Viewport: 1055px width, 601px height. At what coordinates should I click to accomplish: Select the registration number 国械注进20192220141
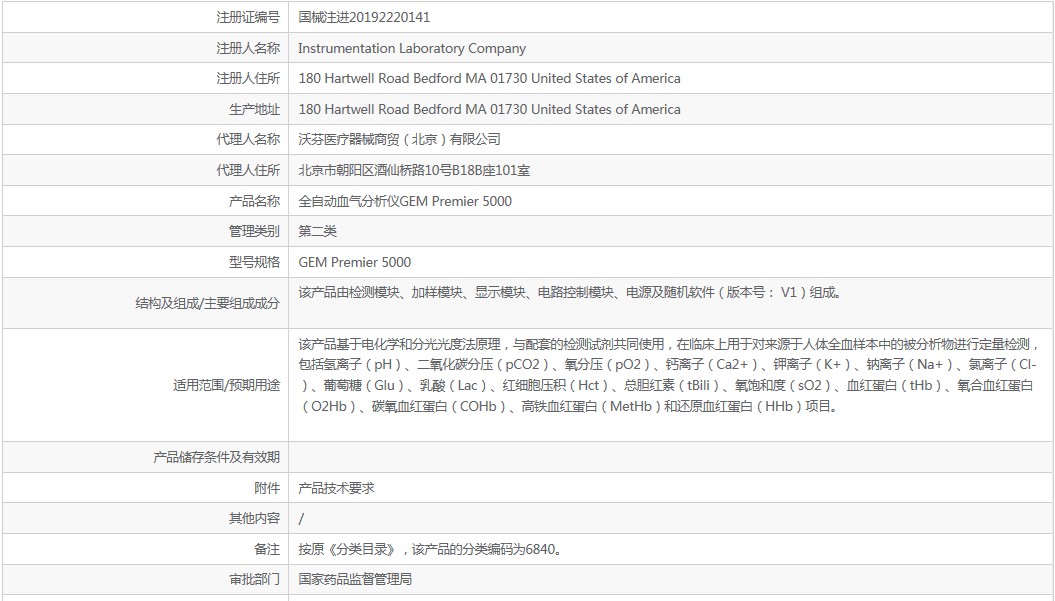[364, 17]
